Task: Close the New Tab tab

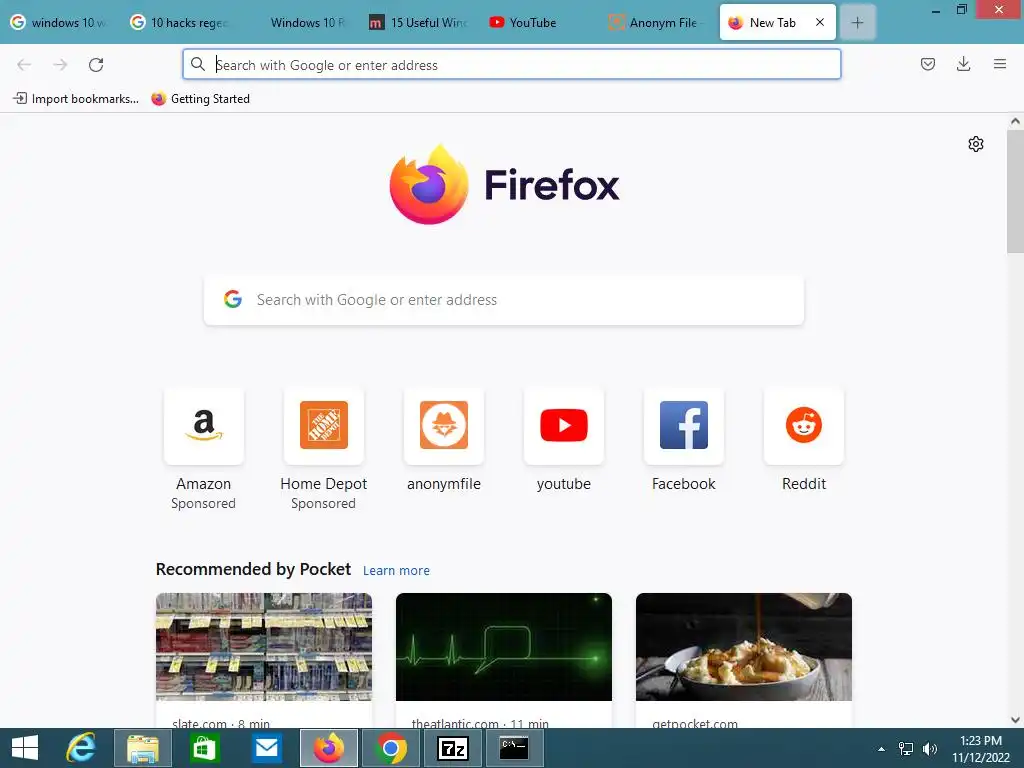Action: [x=820, y=22]
